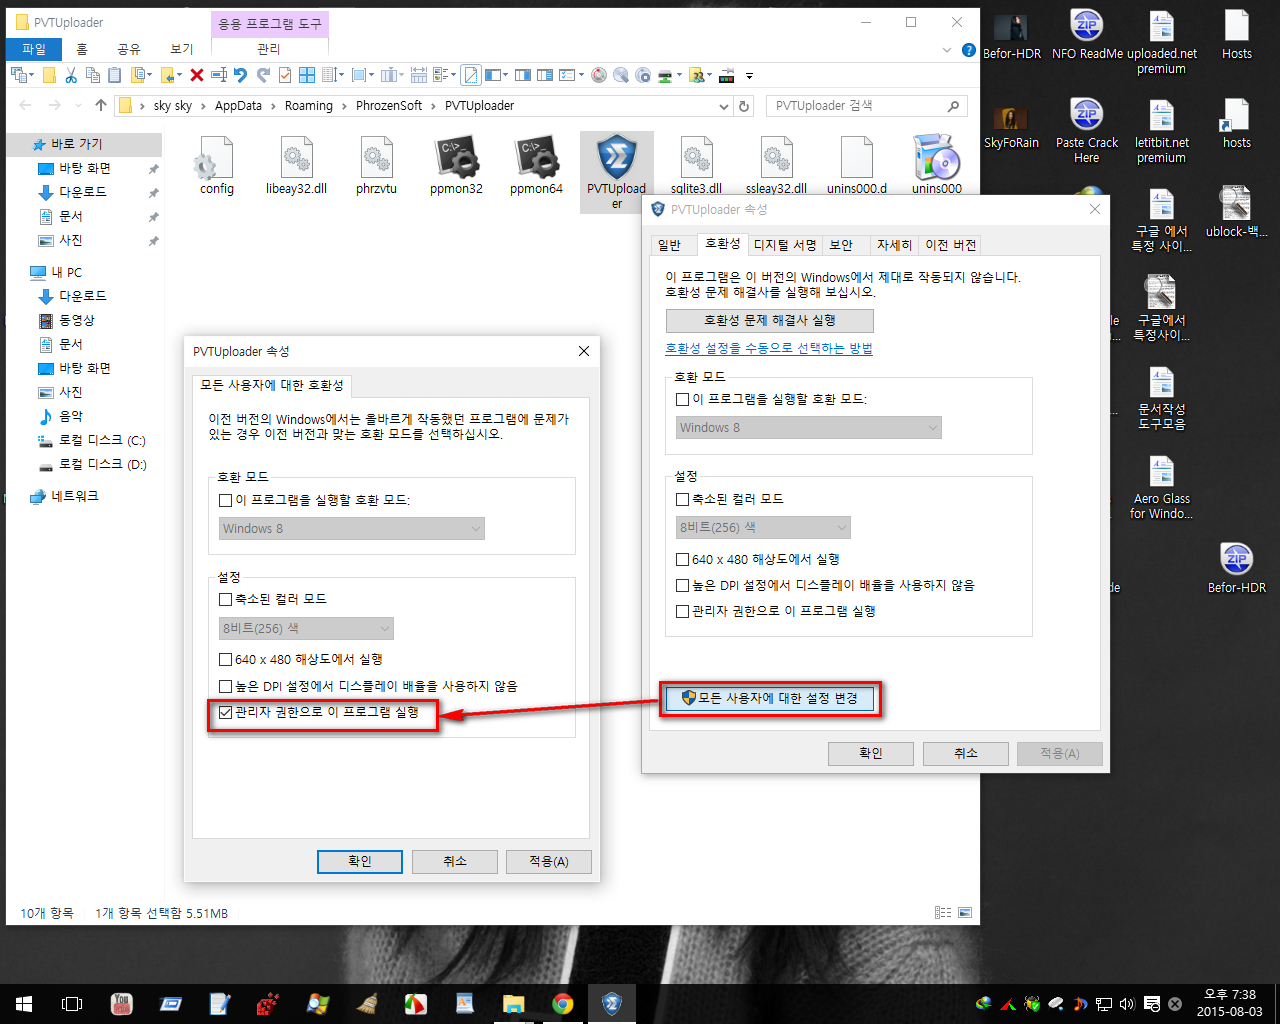Click change settings for all users button

(770, 698)
